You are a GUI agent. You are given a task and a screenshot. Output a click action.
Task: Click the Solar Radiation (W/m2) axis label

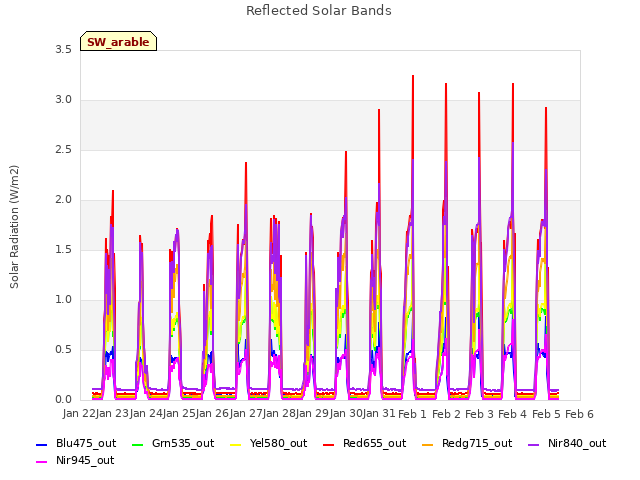(x=14, y=227)
